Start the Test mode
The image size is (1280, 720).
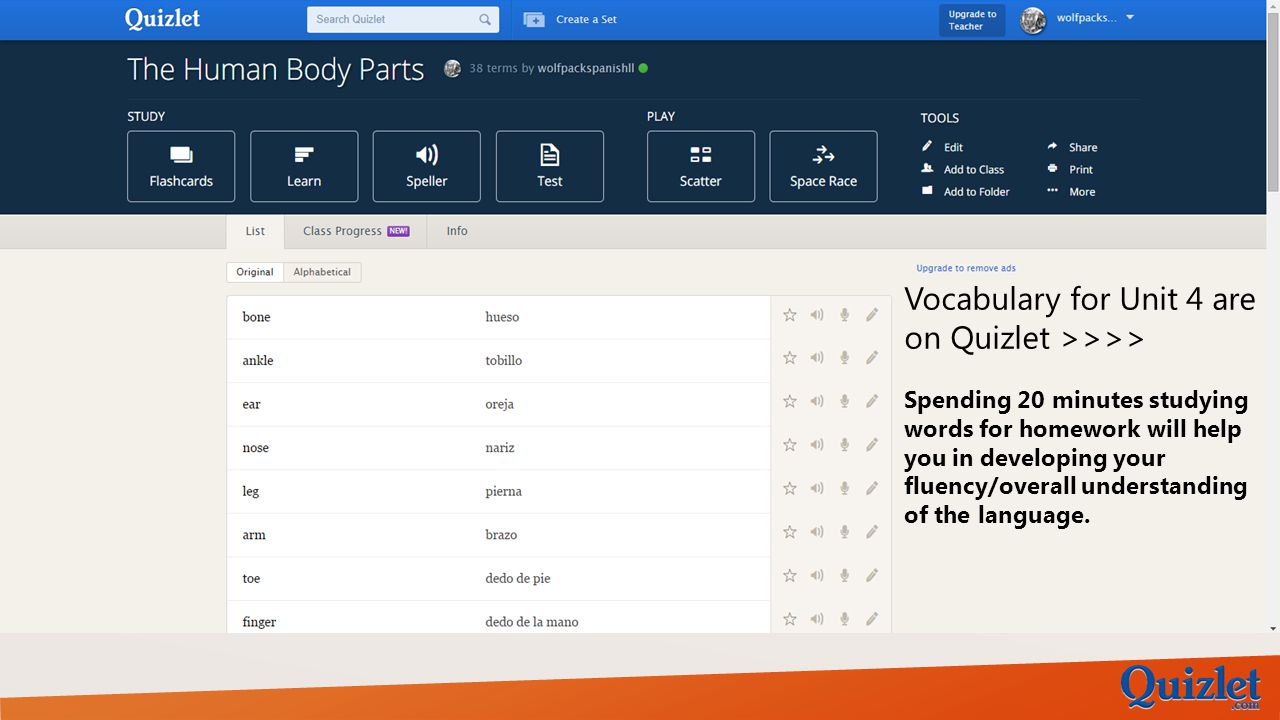point(550,166)
